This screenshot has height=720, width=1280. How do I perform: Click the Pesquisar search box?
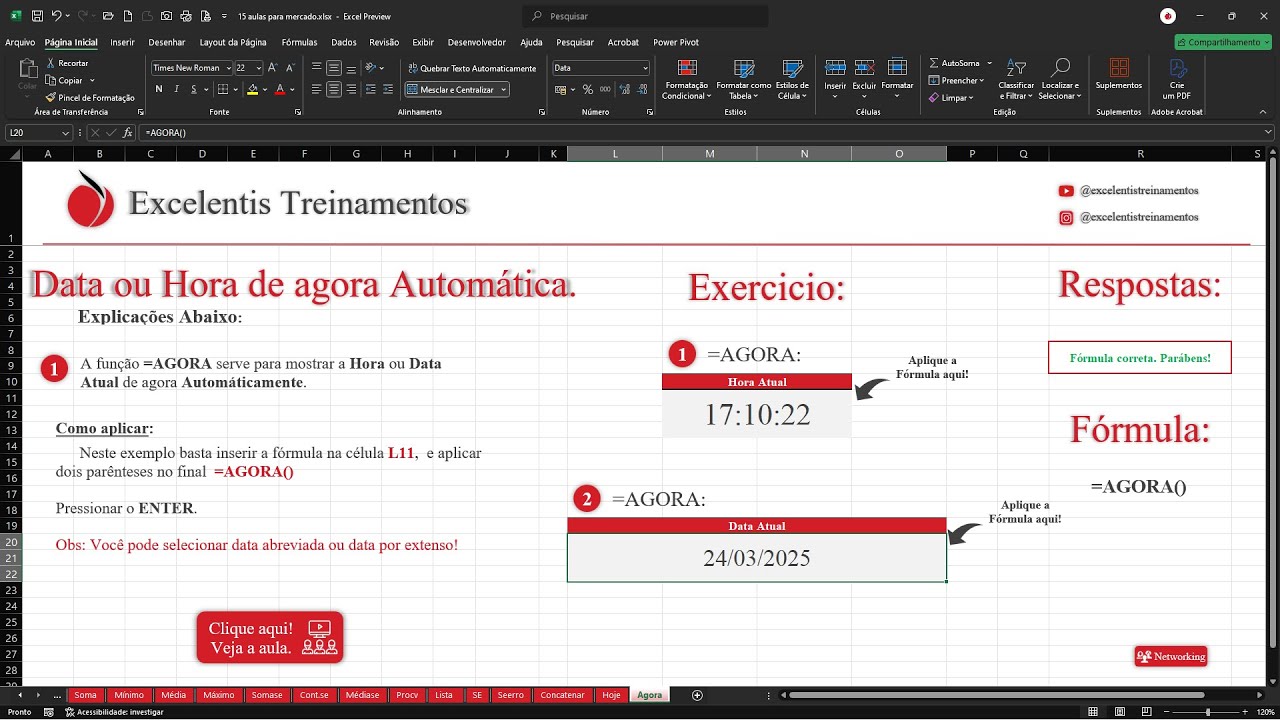pyautogui.click(x=645, y=16)
